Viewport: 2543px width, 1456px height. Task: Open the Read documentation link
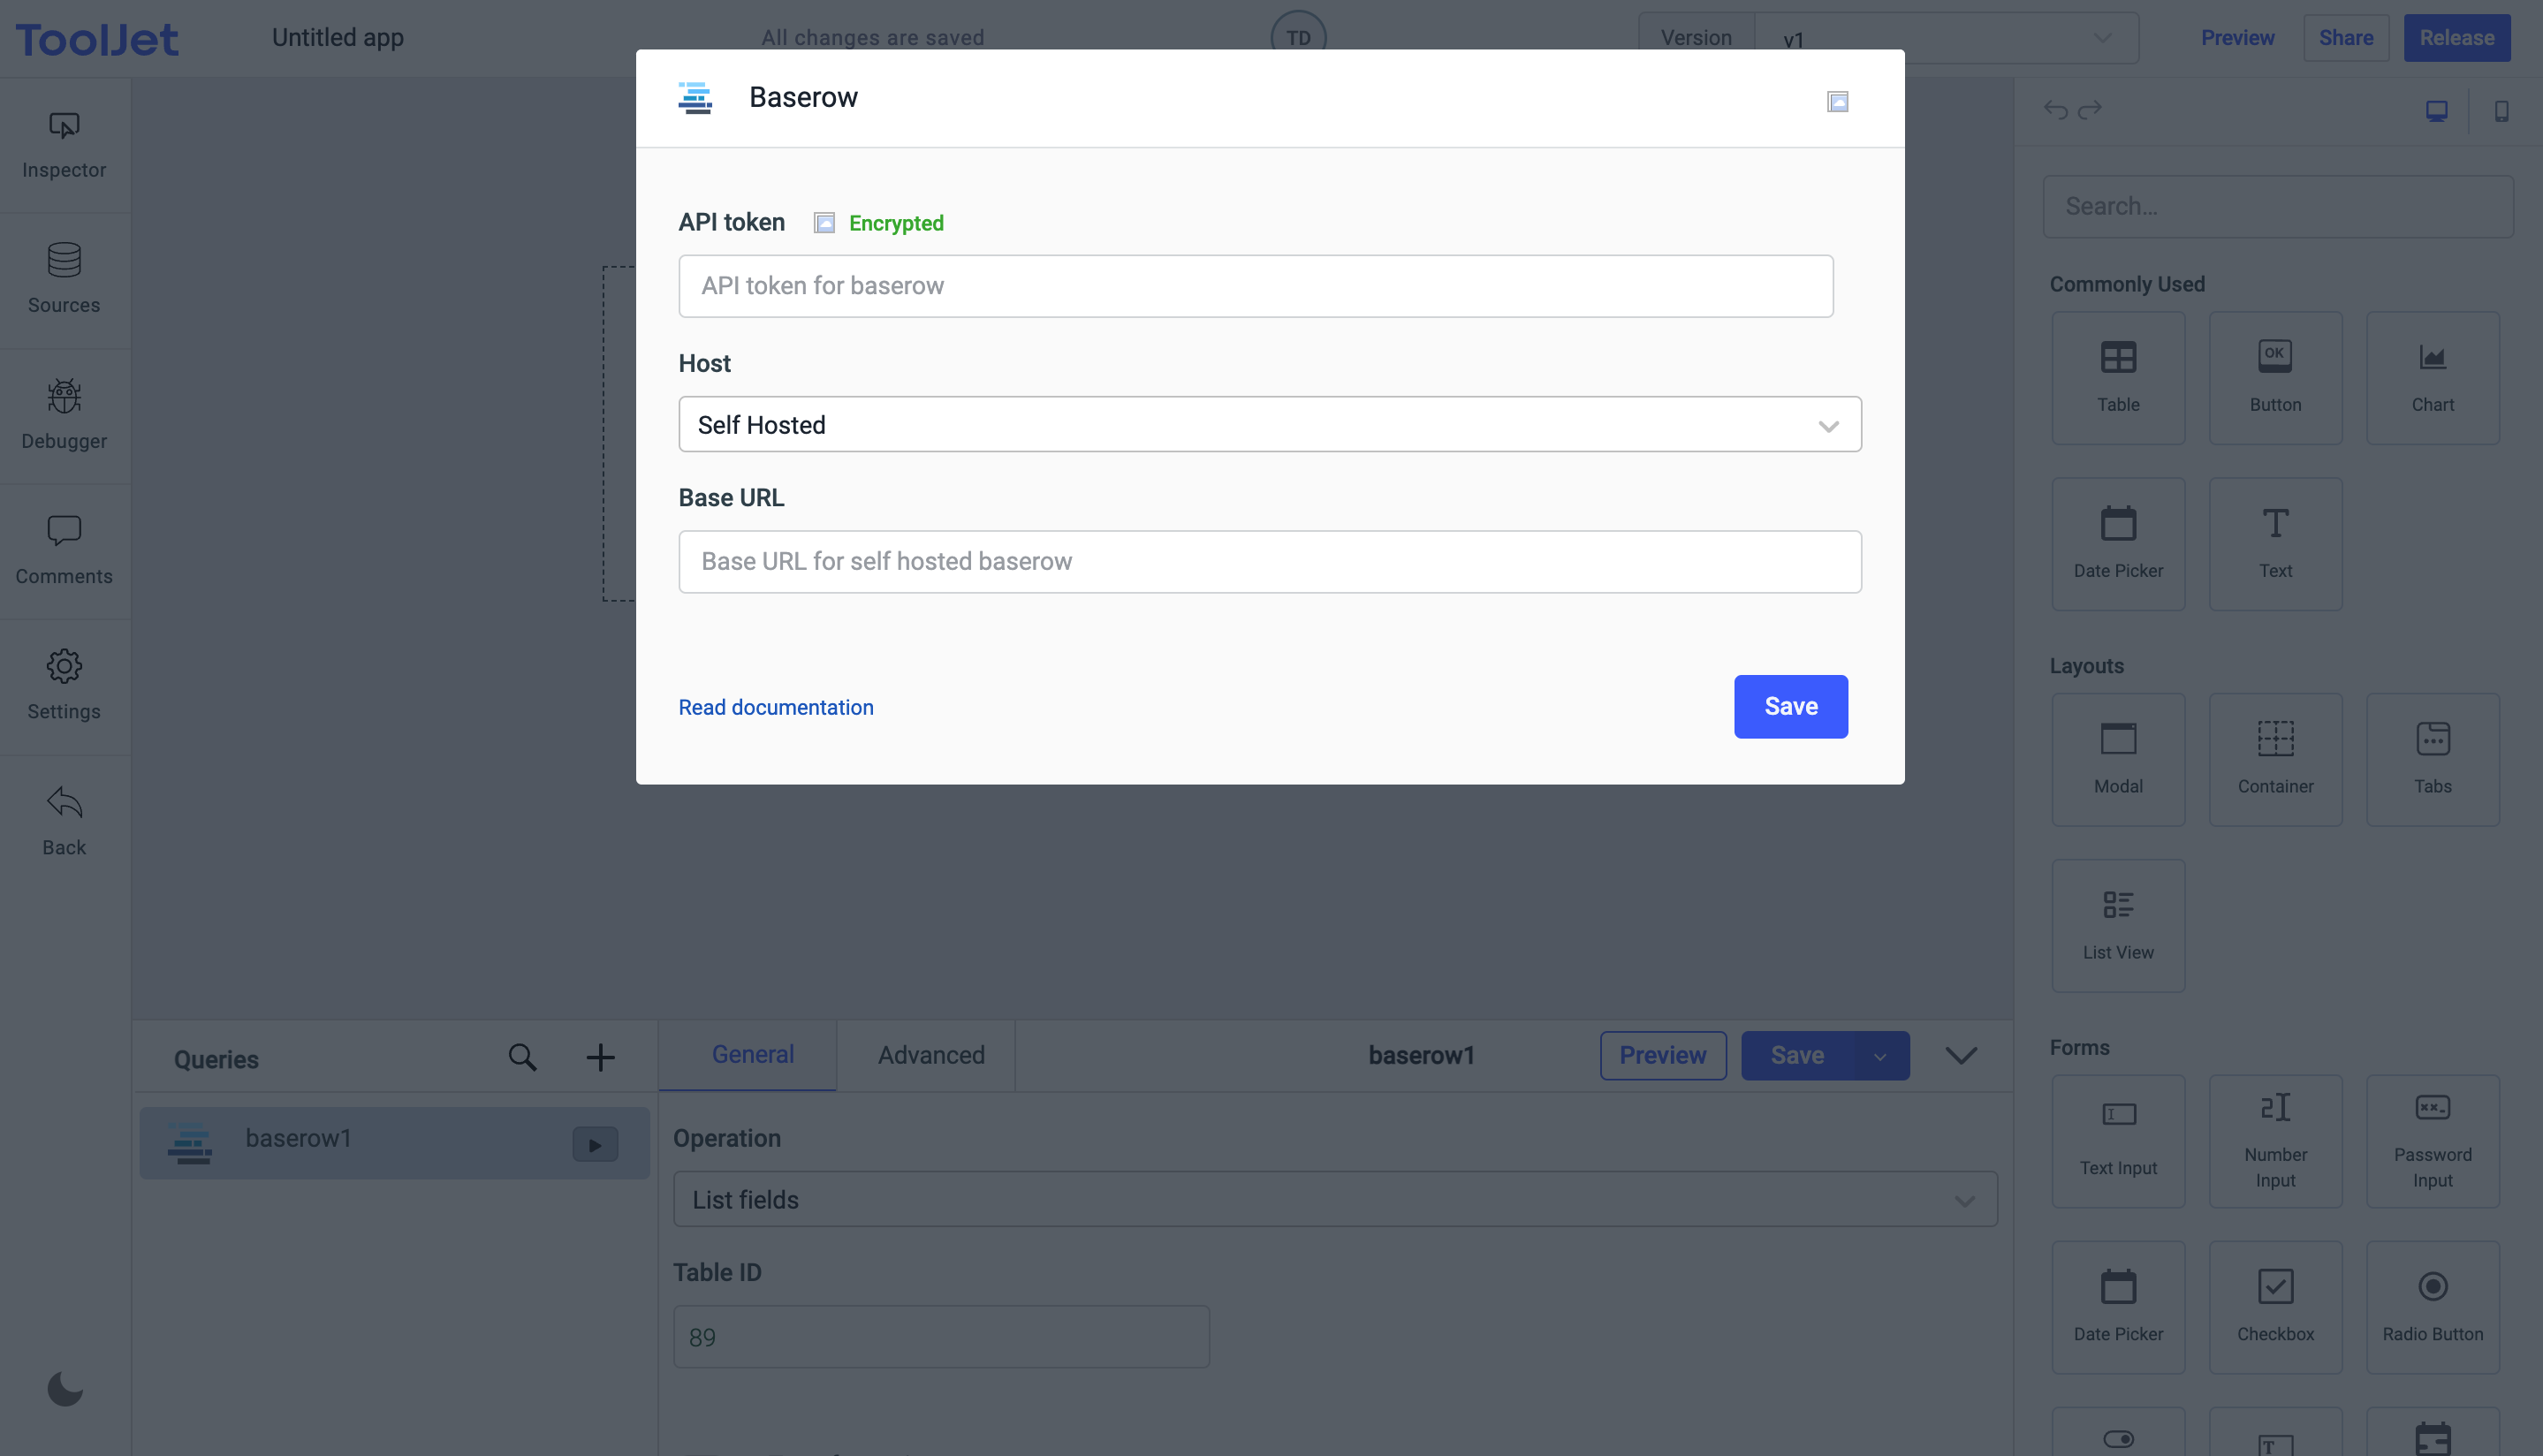click(x=775, y=708)
